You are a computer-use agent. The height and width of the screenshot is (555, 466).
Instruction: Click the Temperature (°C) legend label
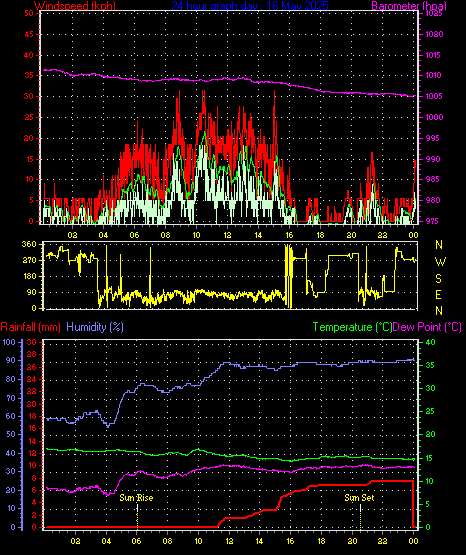point(352,327)
